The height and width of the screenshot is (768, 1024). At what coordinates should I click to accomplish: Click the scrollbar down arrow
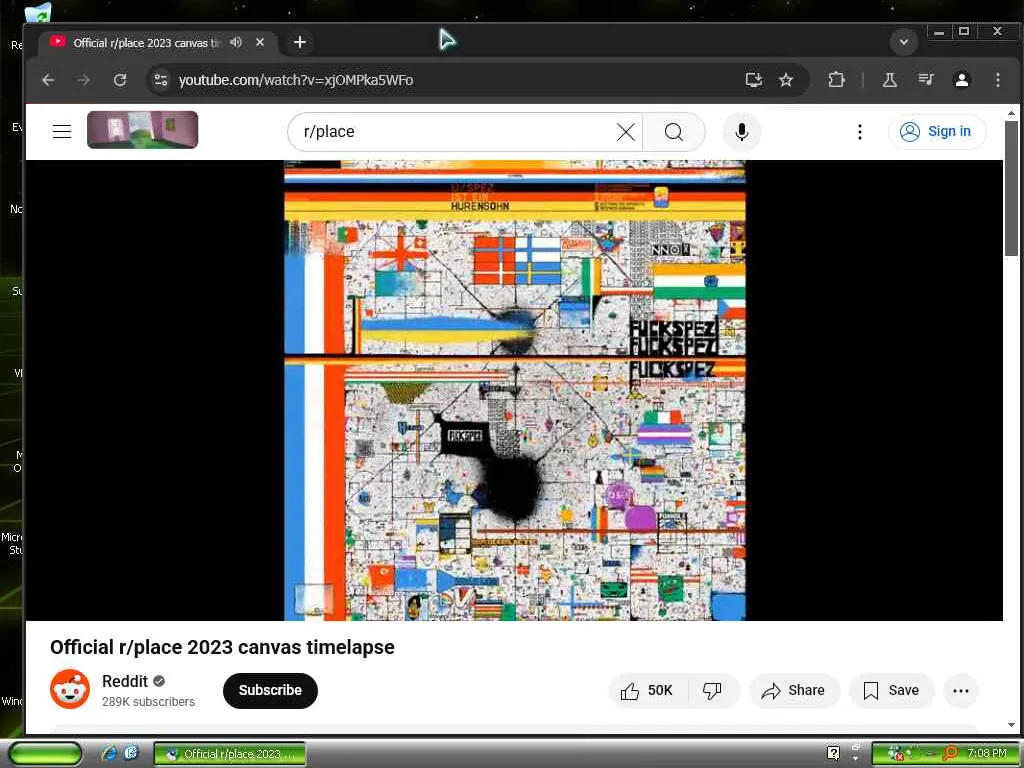(1011, 724)
